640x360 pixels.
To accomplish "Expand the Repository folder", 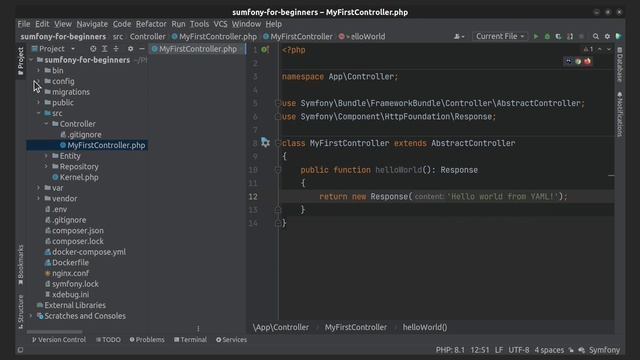I will (46, 167).
